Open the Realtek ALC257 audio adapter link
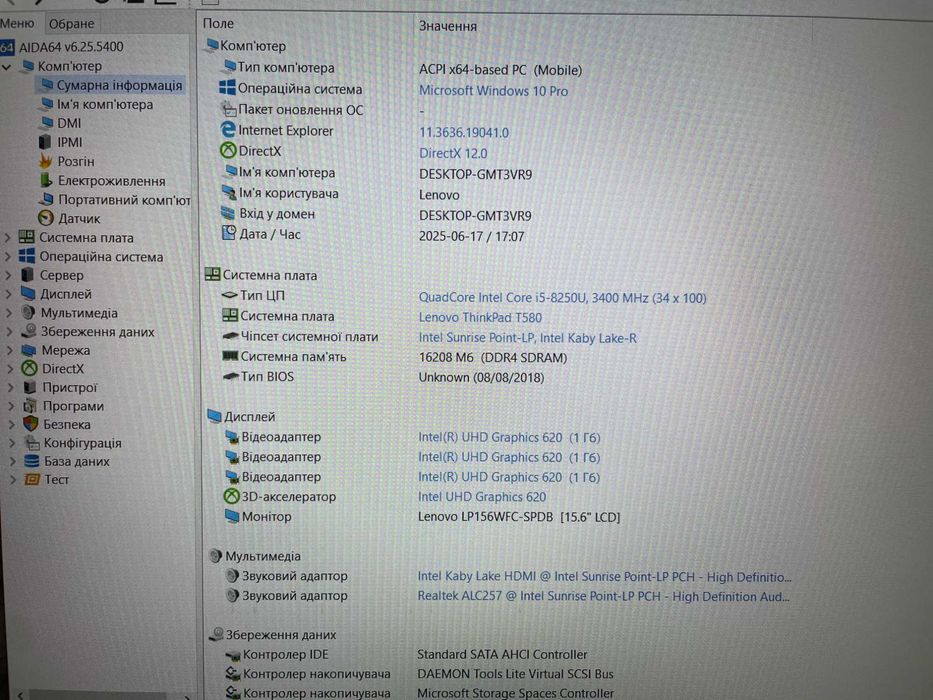Screen dimensions: 933x700 [x=603, y=596]
